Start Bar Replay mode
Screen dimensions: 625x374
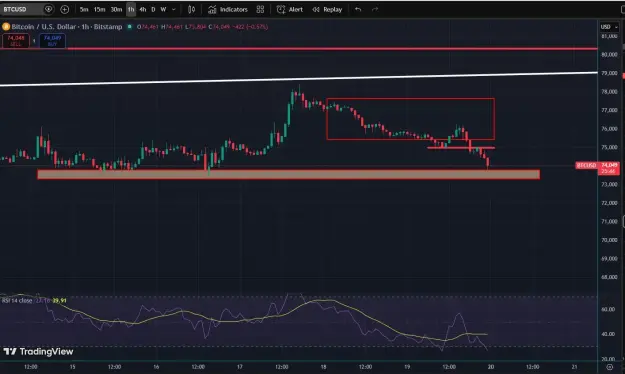click(x=327, y=9)
